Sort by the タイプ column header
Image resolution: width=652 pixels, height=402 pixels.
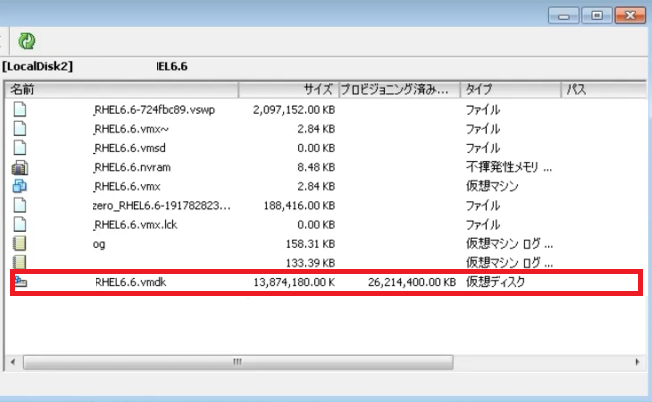tap(511, 89)
